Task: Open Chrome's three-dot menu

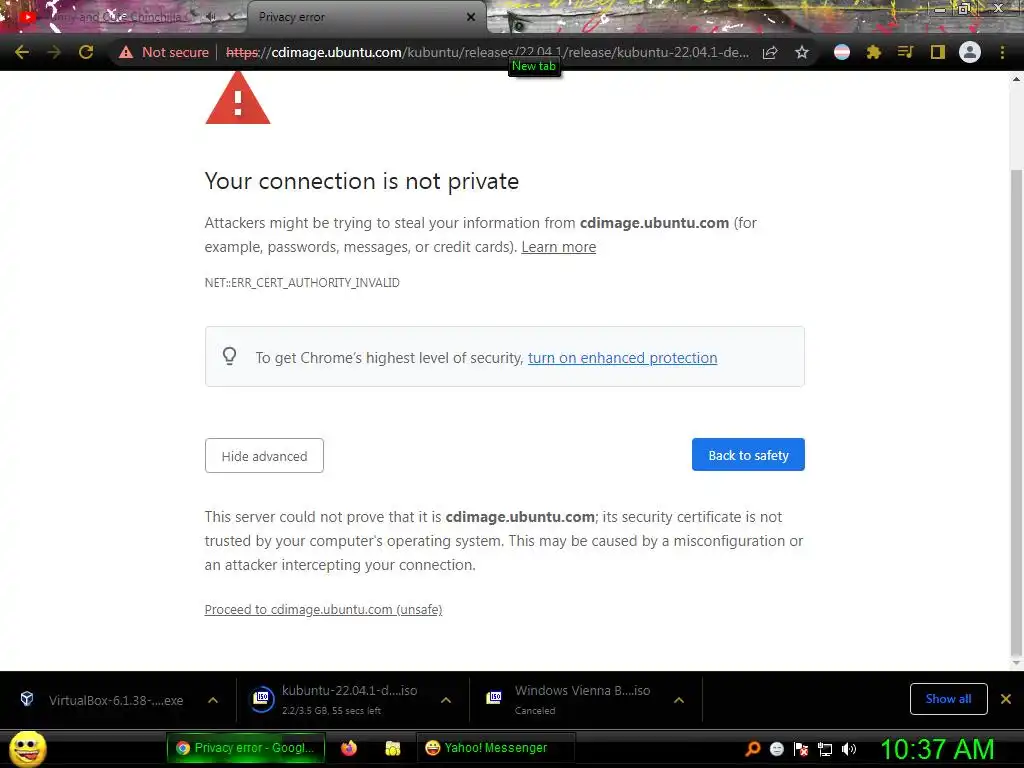Action: 1002,52
